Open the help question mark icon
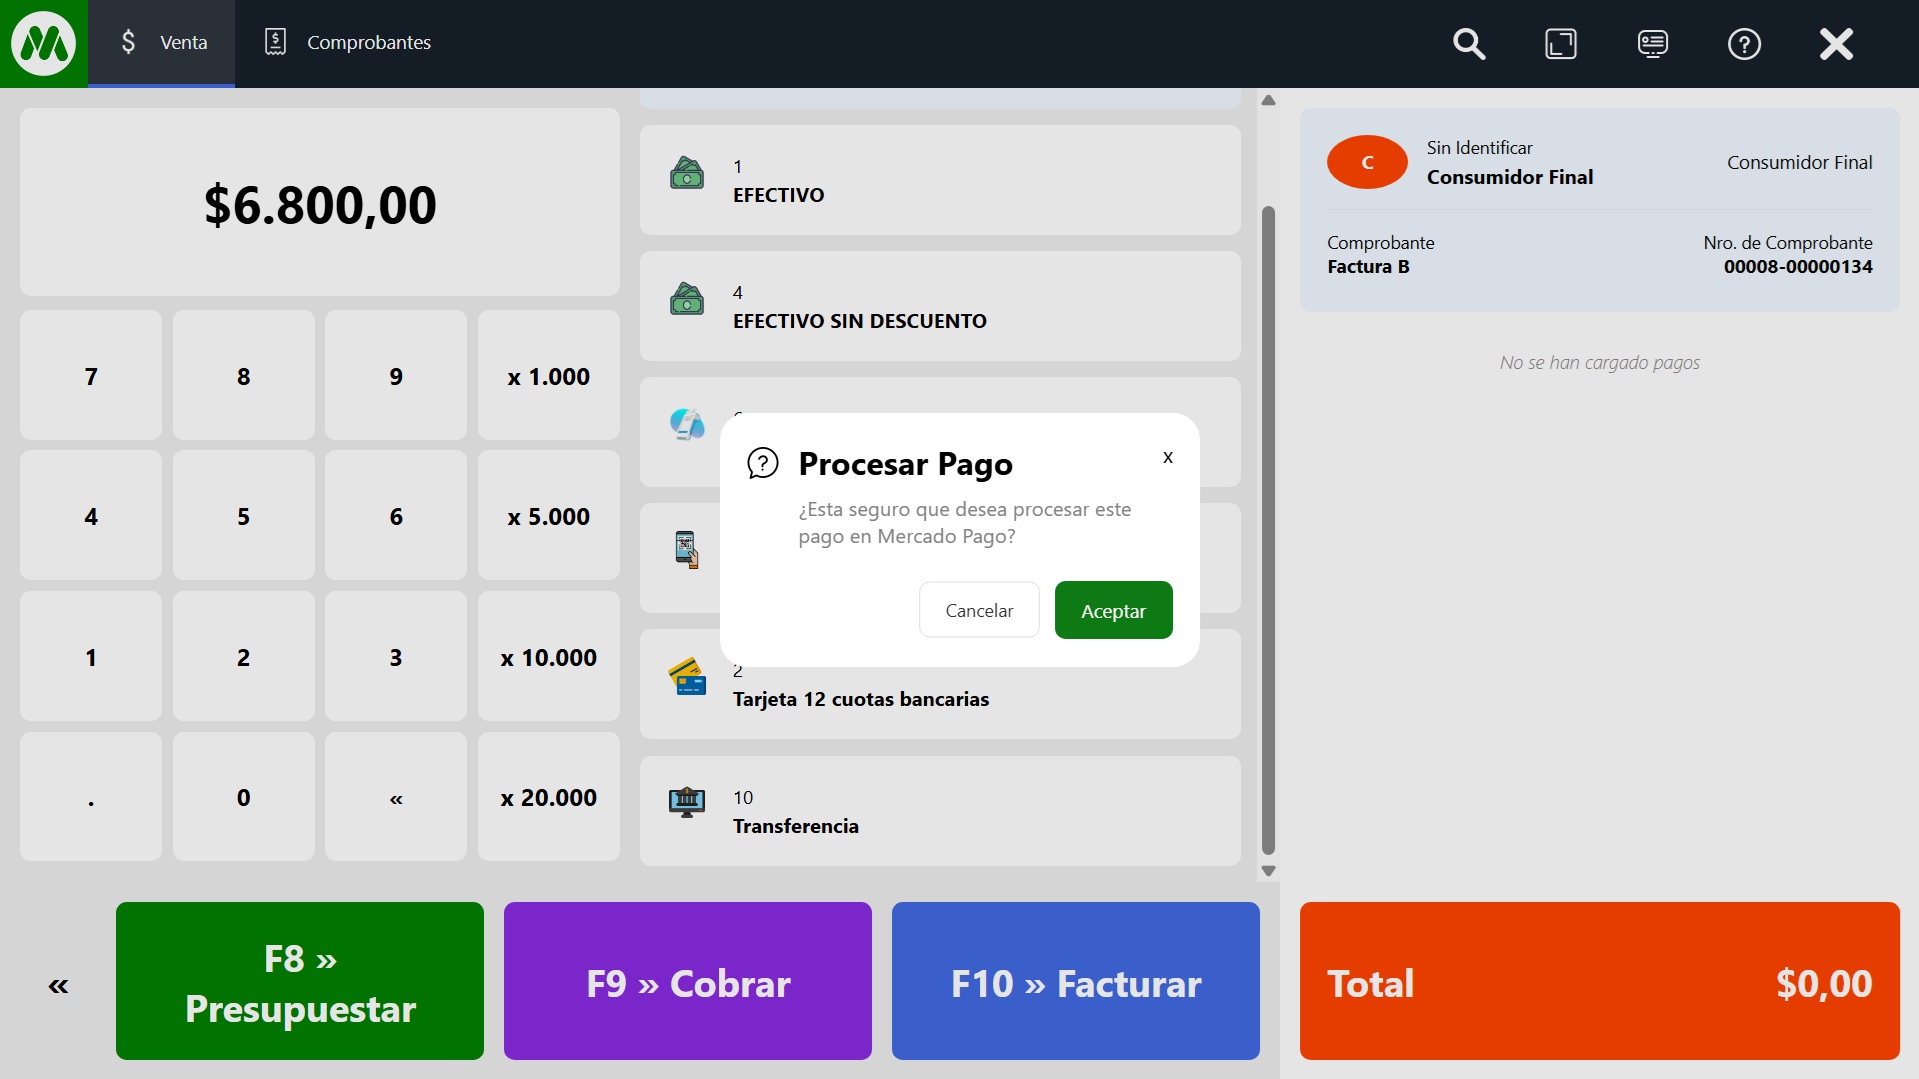 (x=1744, y=44)
